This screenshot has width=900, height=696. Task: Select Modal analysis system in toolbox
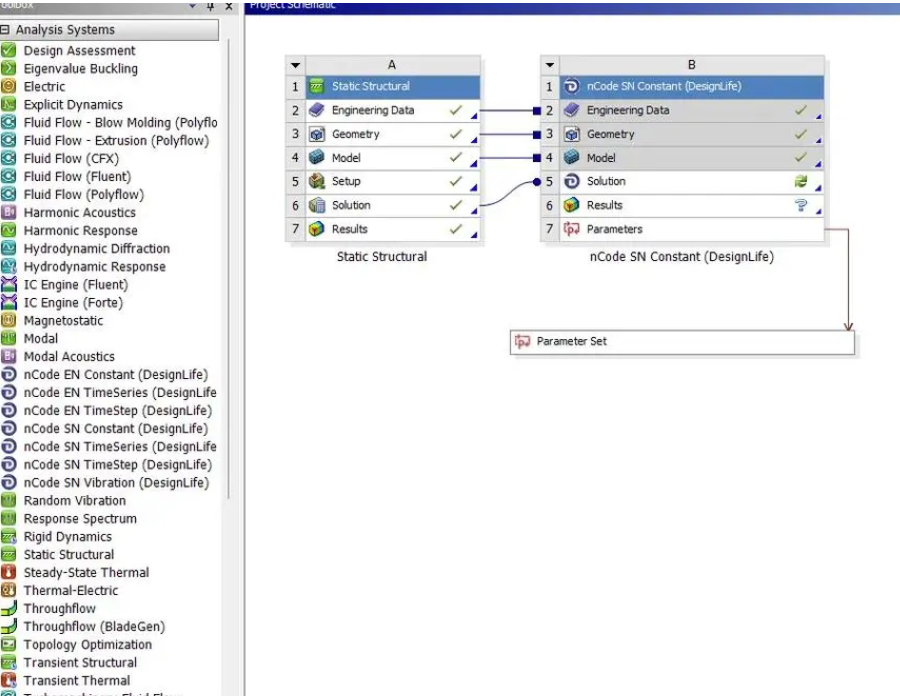coord(42,338)
